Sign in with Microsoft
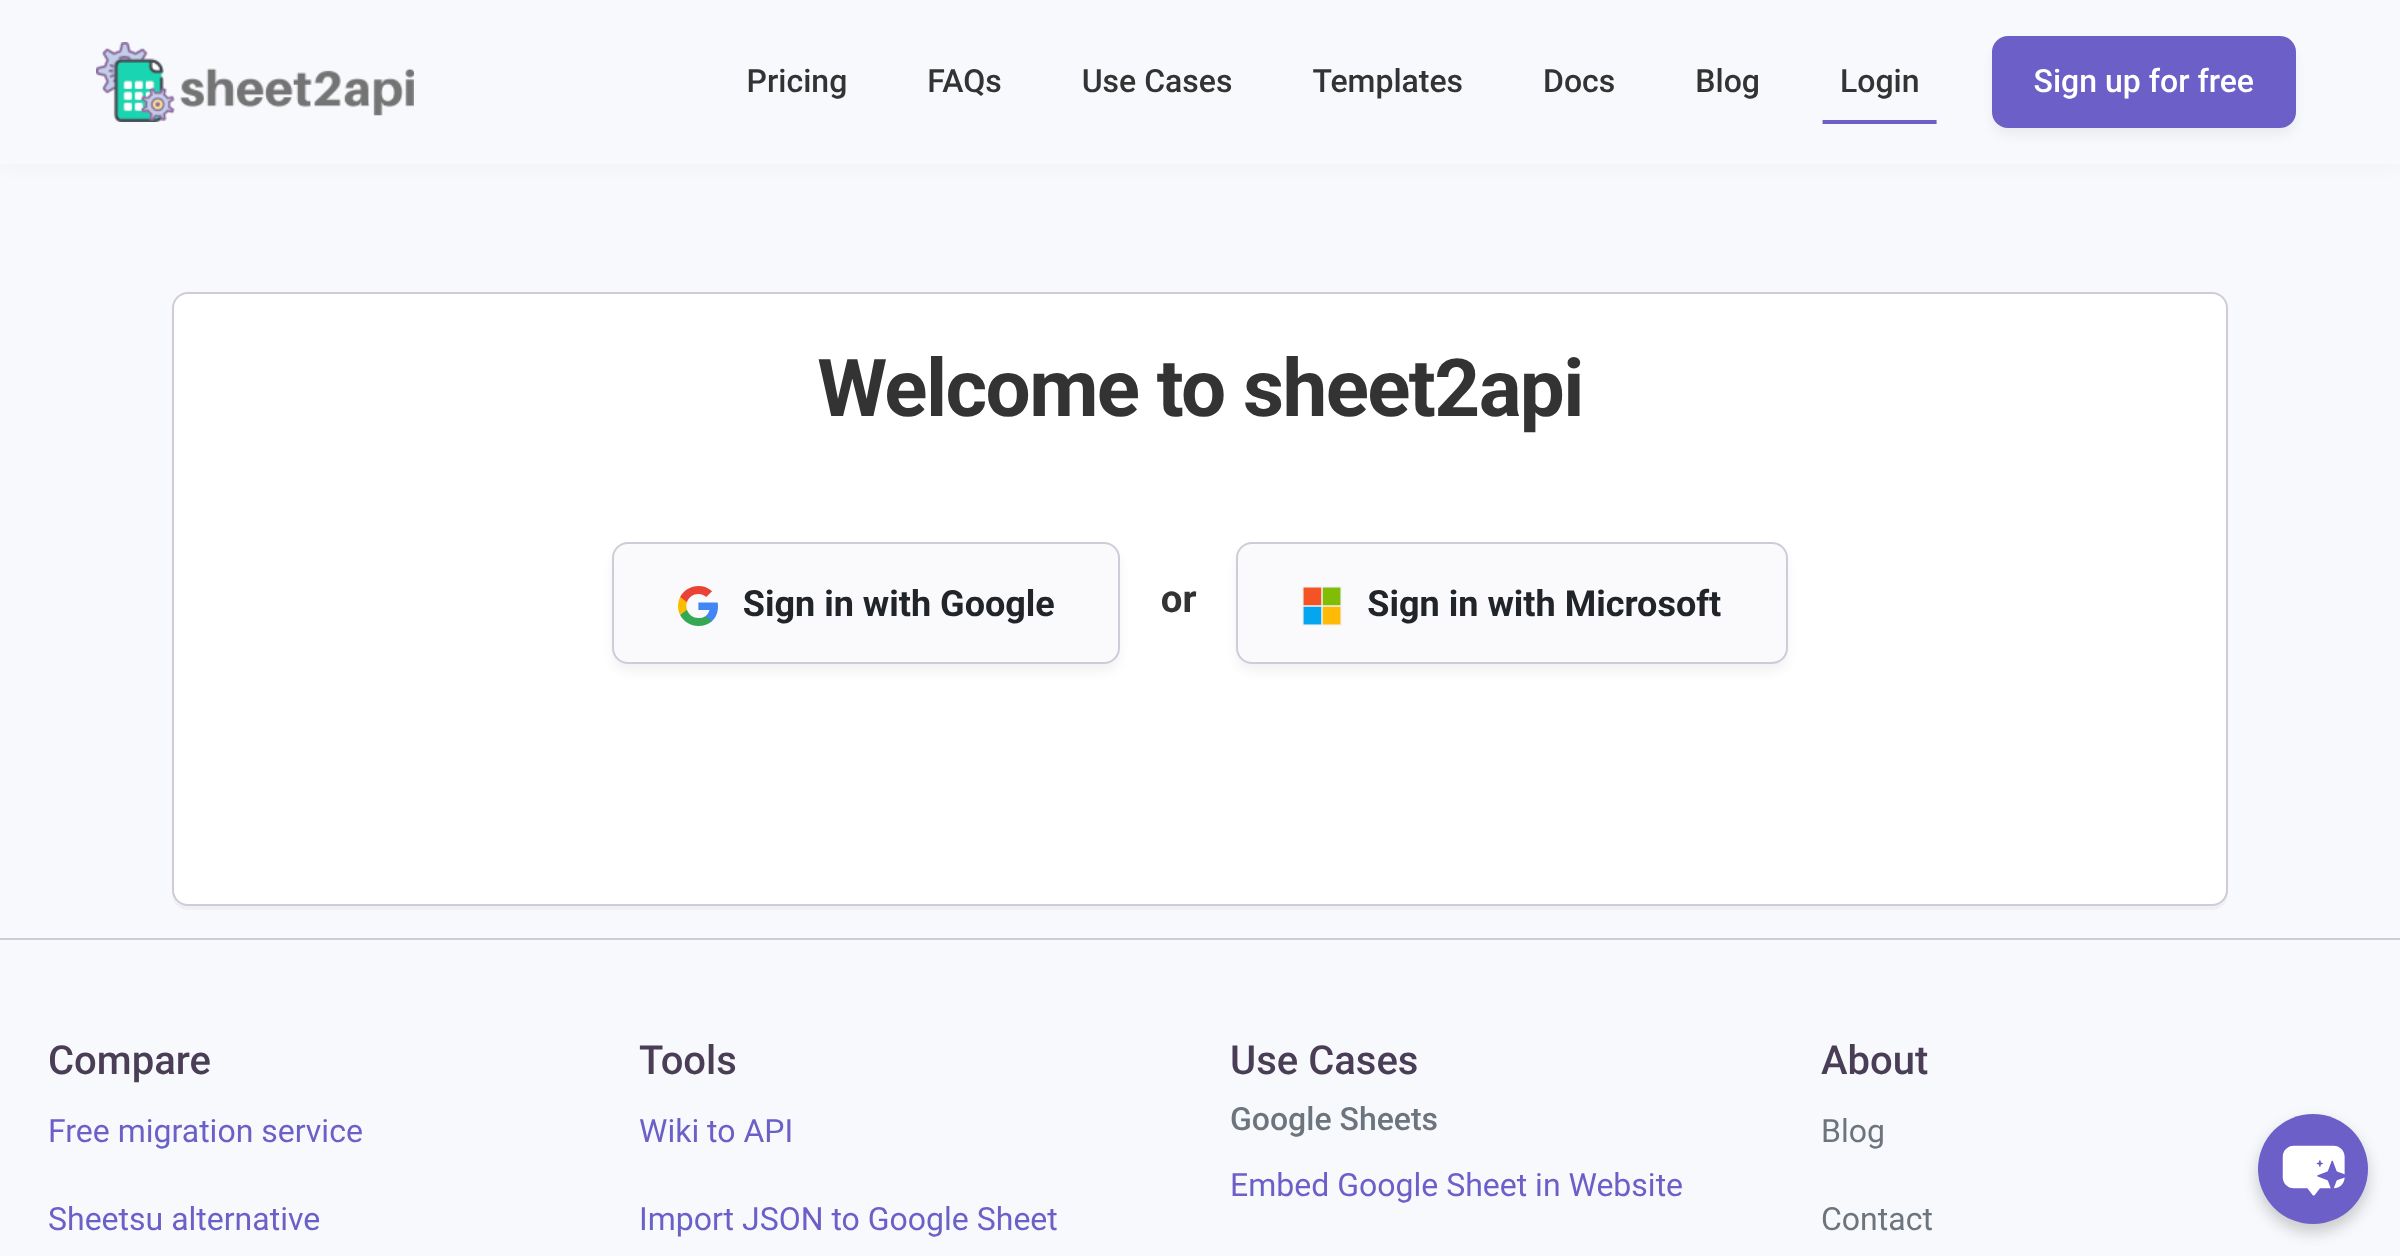2400x1256 pixels. (x=1510, y=603)
